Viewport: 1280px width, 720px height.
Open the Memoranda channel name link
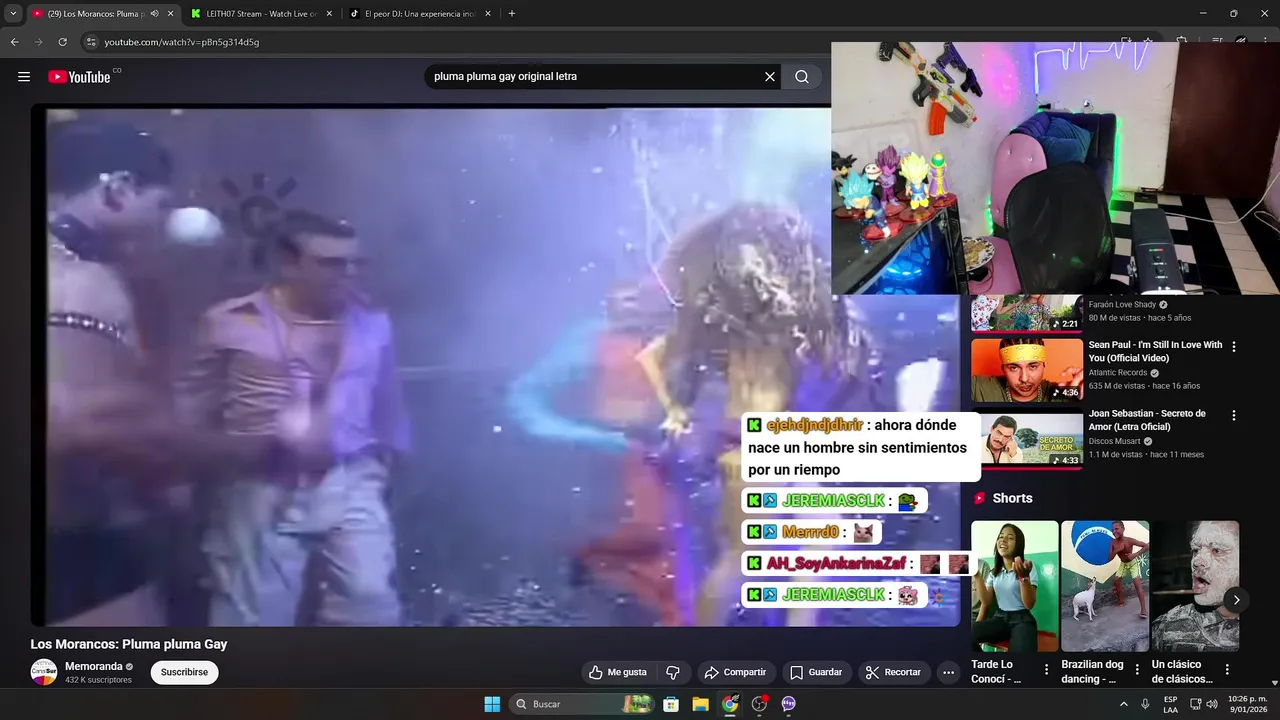point(94,666)
